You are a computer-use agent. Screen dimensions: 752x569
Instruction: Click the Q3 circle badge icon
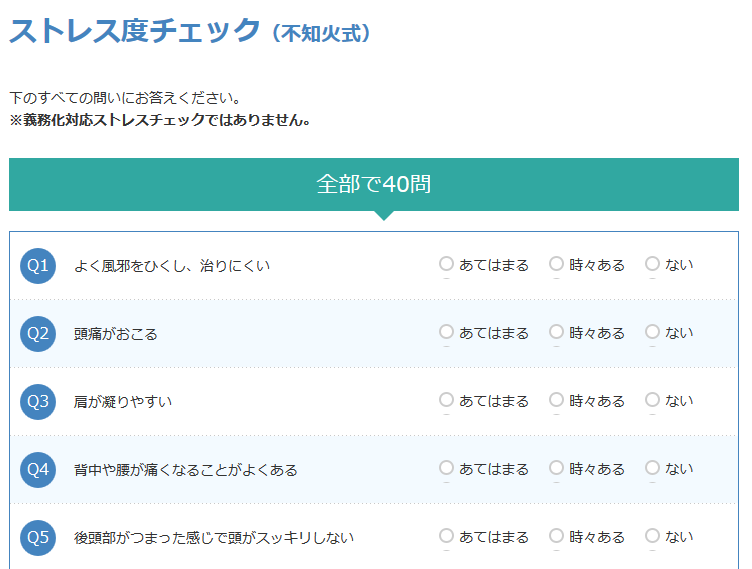click(x=38, y=402)
